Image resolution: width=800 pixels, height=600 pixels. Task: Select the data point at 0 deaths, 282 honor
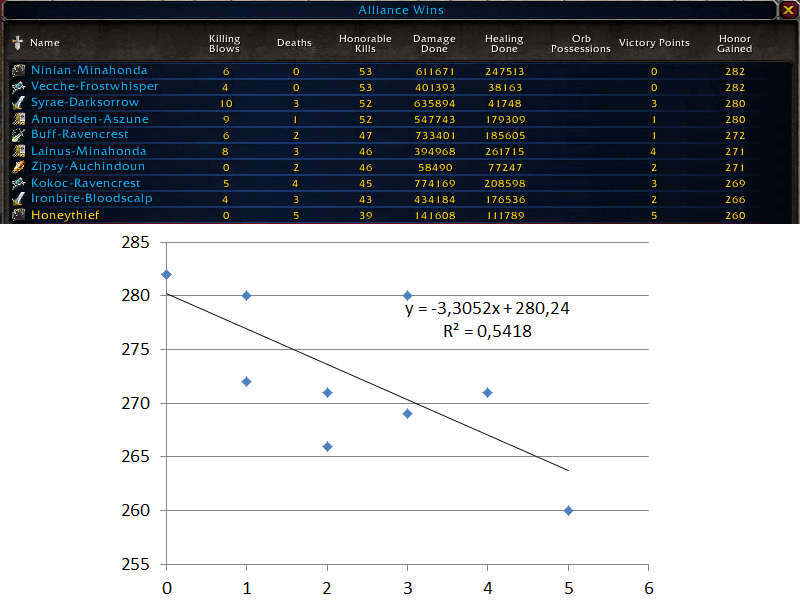click(x=166, y=274)
